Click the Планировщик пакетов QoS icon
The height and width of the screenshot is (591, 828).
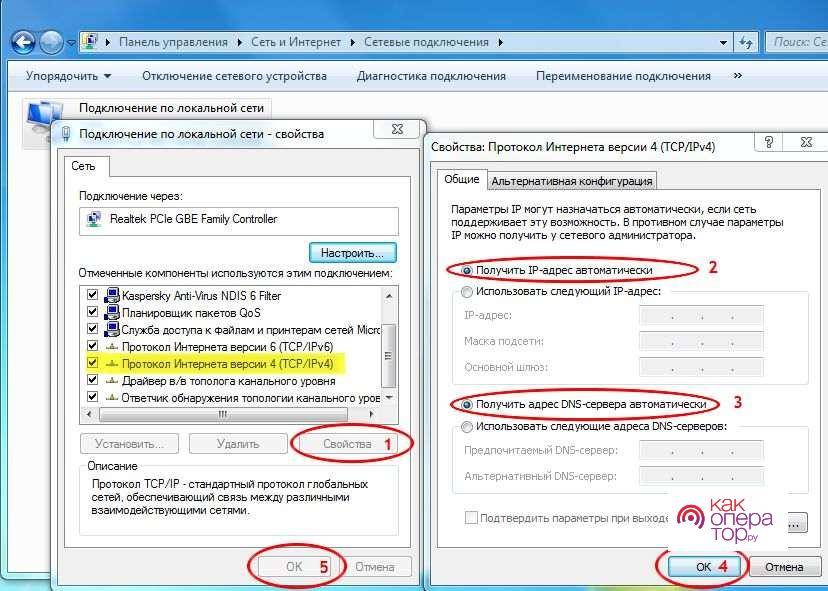pos(111,312)
